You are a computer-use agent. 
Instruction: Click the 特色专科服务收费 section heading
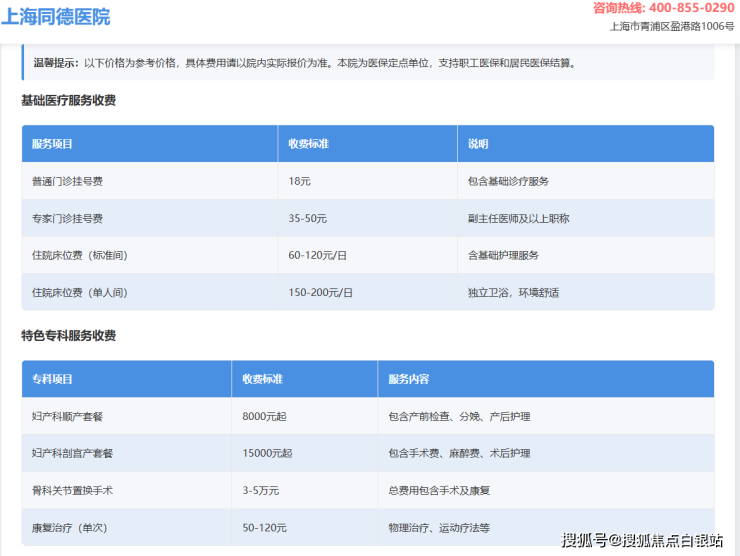pyautogui.click(x=68, y=336)
